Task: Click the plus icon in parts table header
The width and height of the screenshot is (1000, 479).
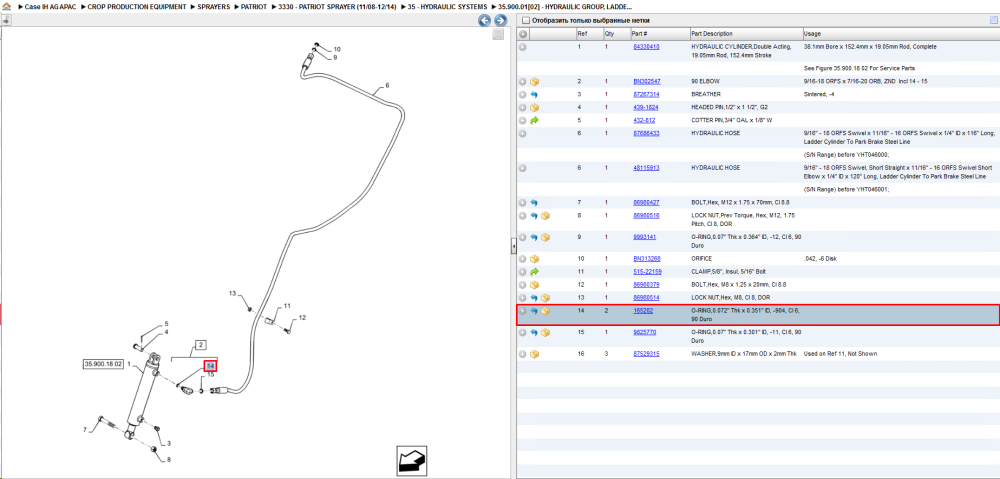Action: 522,33
